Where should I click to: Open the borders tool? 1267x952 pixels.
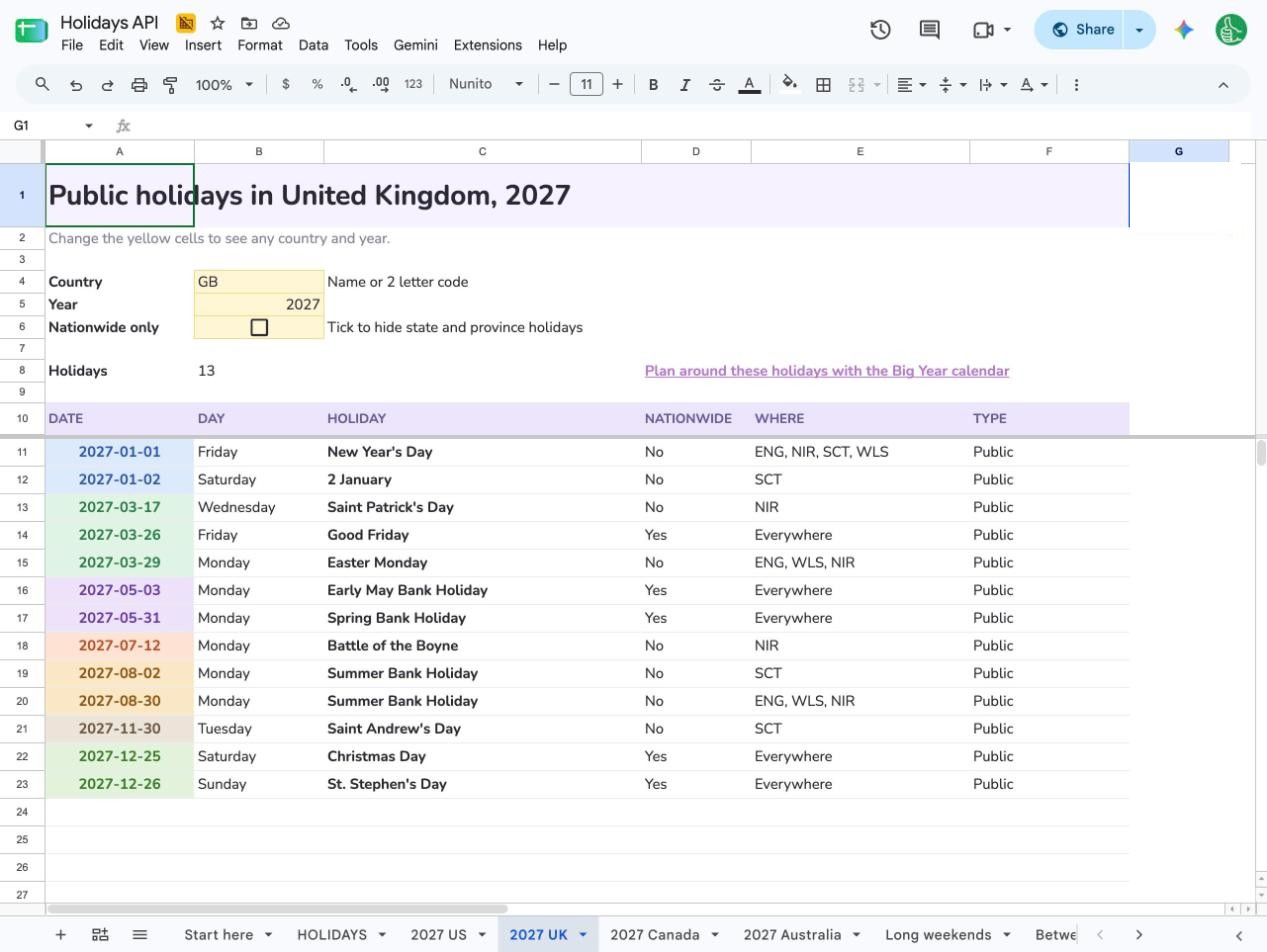(823, 85)
